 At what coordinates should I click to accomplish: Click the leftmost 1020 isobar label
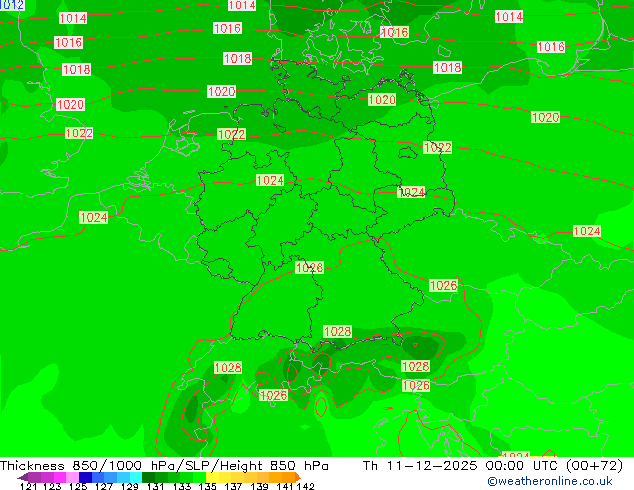(70, 104)
